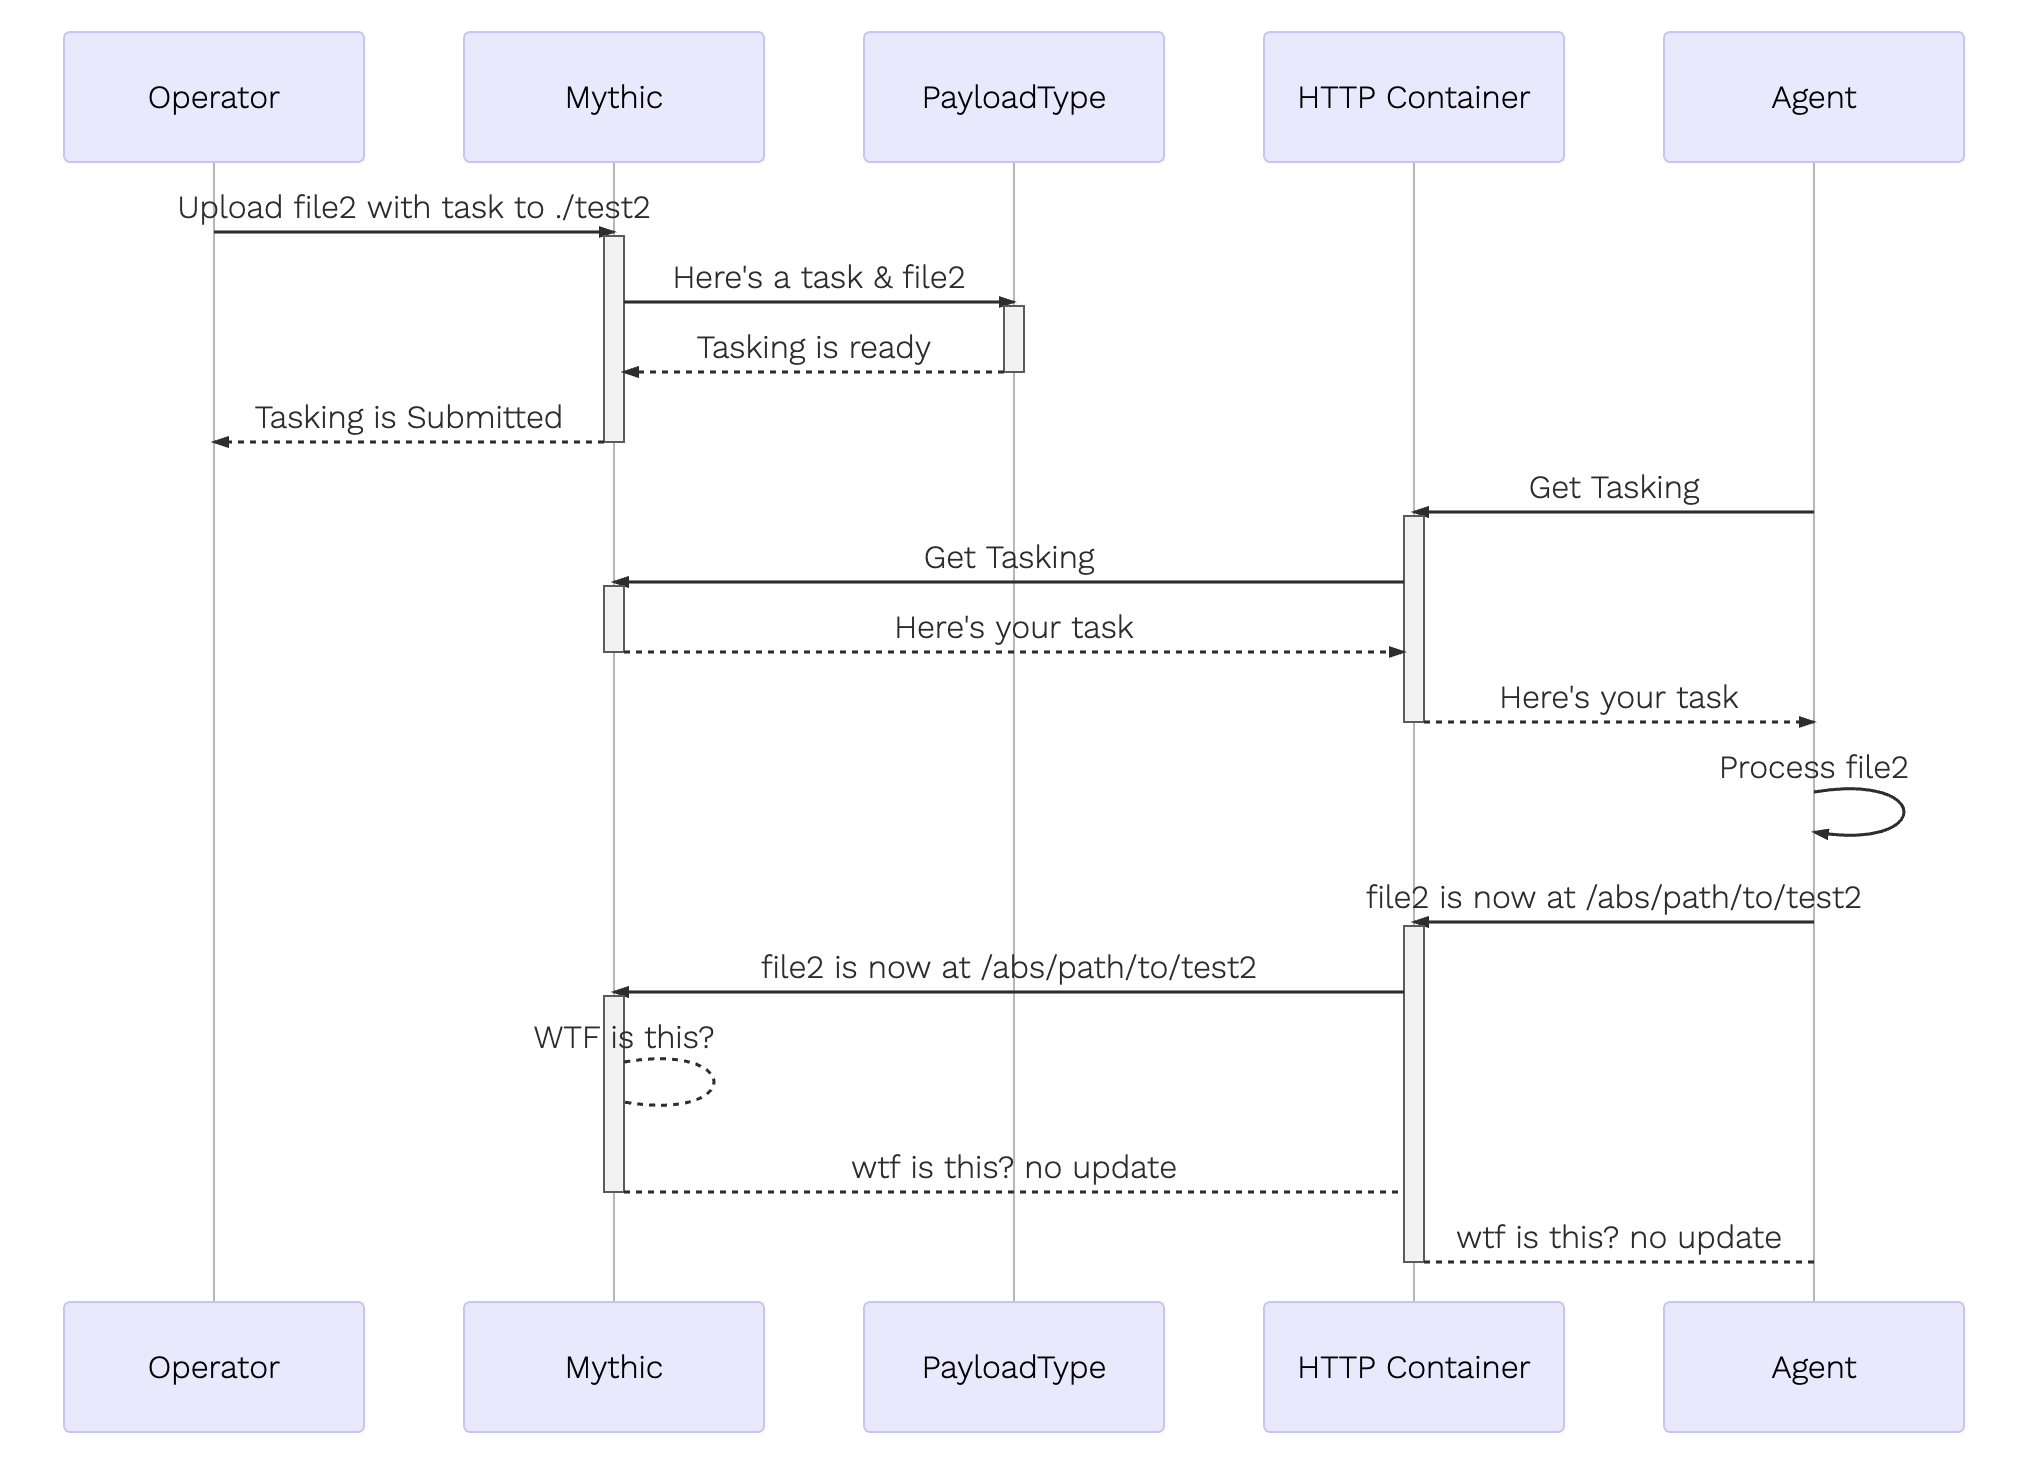Select 'WTF is this?' self-message label
2040x1474 pixels.
[624, 1038]
